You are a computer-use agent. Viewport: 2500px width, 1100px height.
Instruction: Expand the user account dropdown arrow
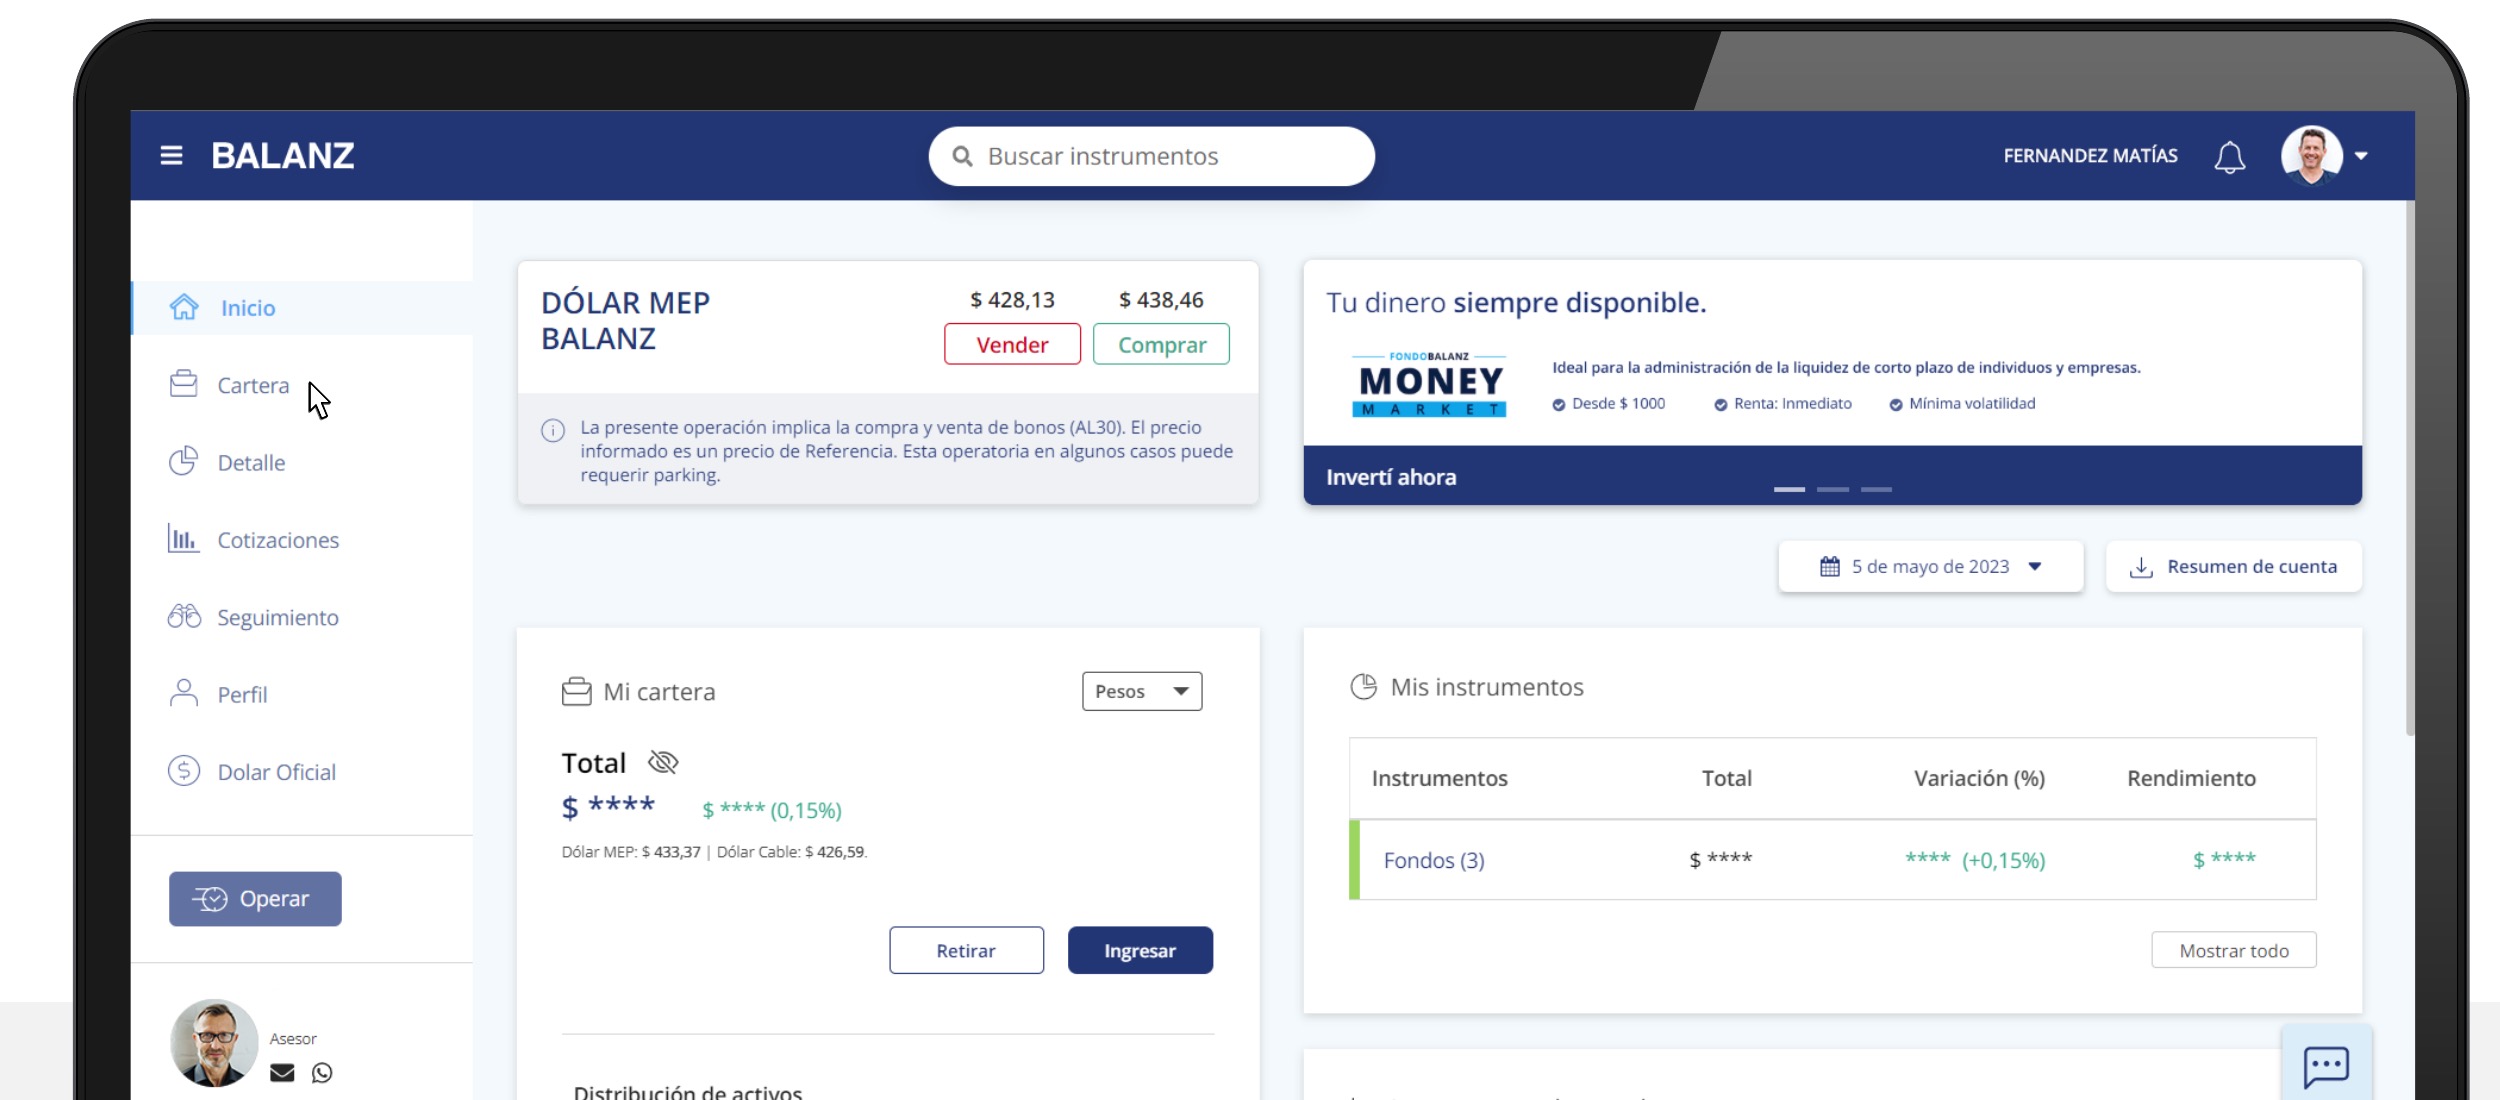(2361, 156)
